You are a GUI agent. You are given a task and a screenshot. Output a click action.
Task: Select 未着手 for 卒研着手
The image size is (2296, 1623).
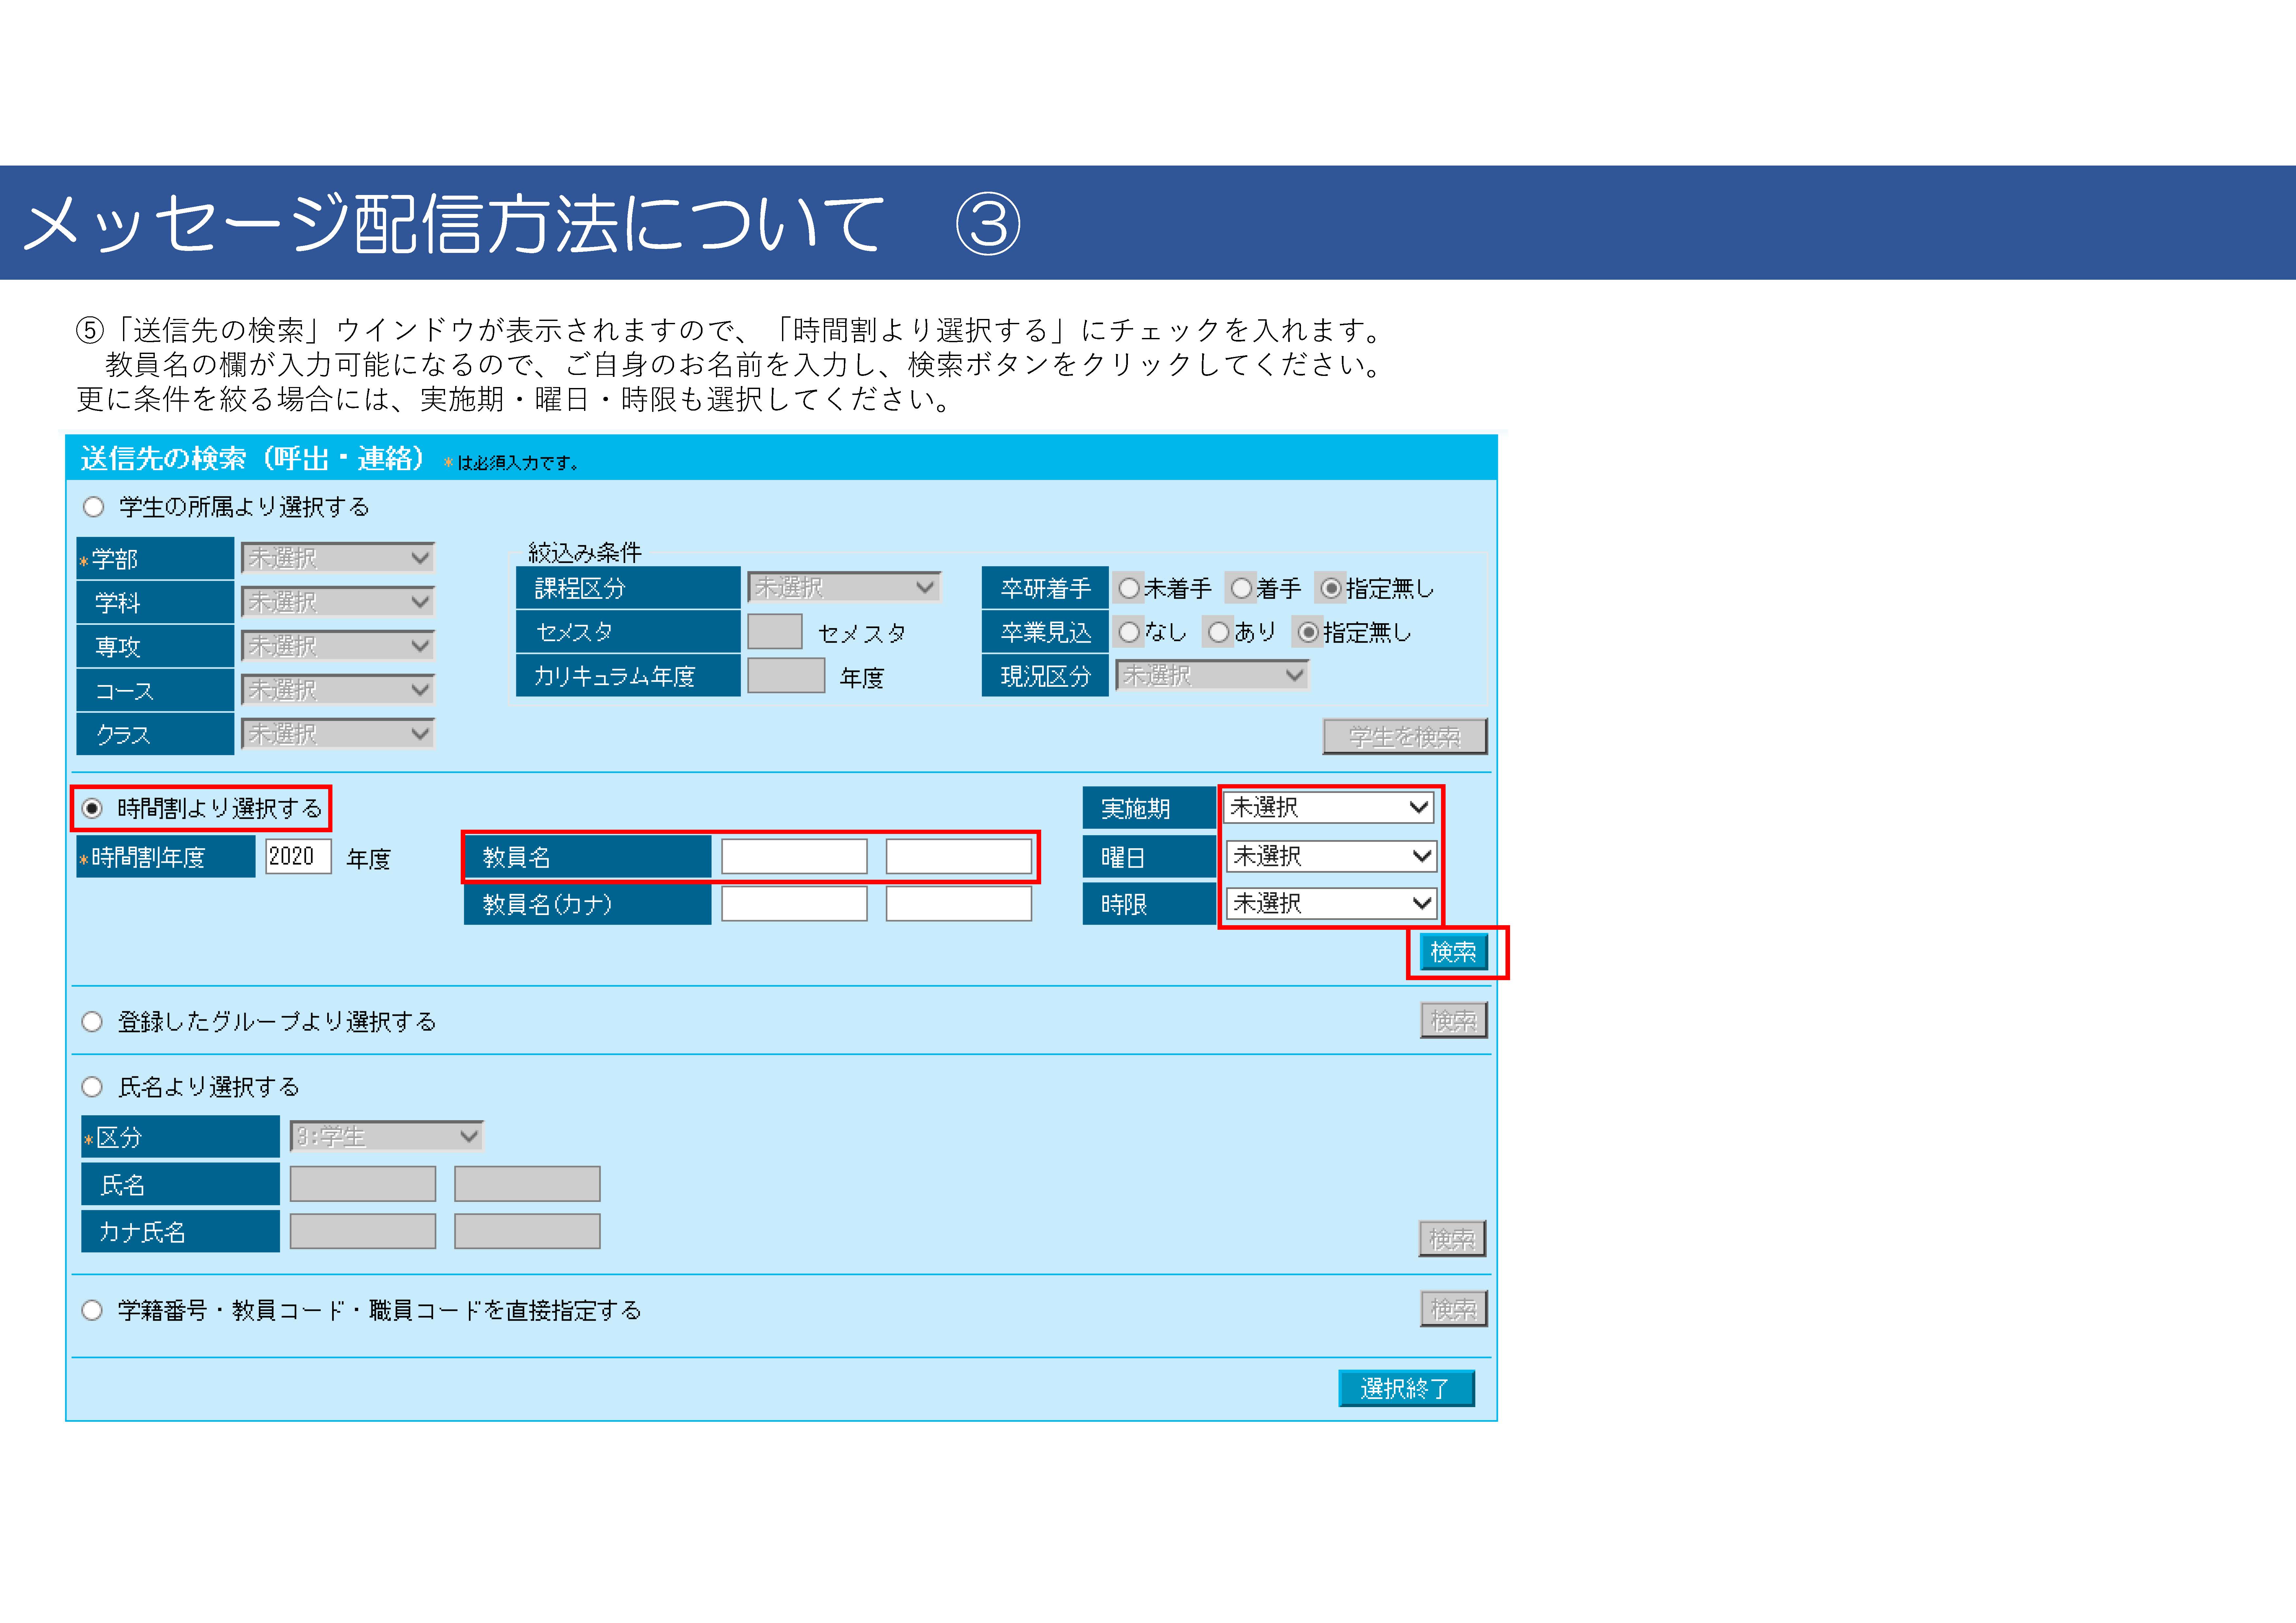tap(1129, 588)
